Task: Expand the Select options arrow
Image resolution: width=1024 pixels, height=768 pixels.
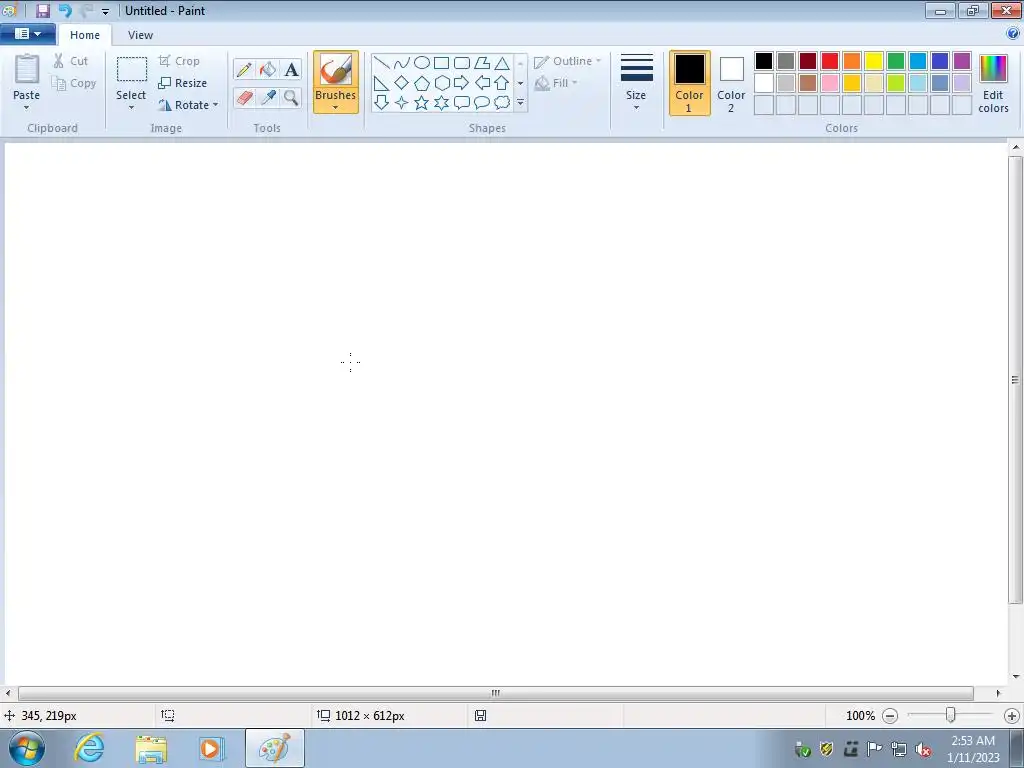Action: tap(131, 108)
